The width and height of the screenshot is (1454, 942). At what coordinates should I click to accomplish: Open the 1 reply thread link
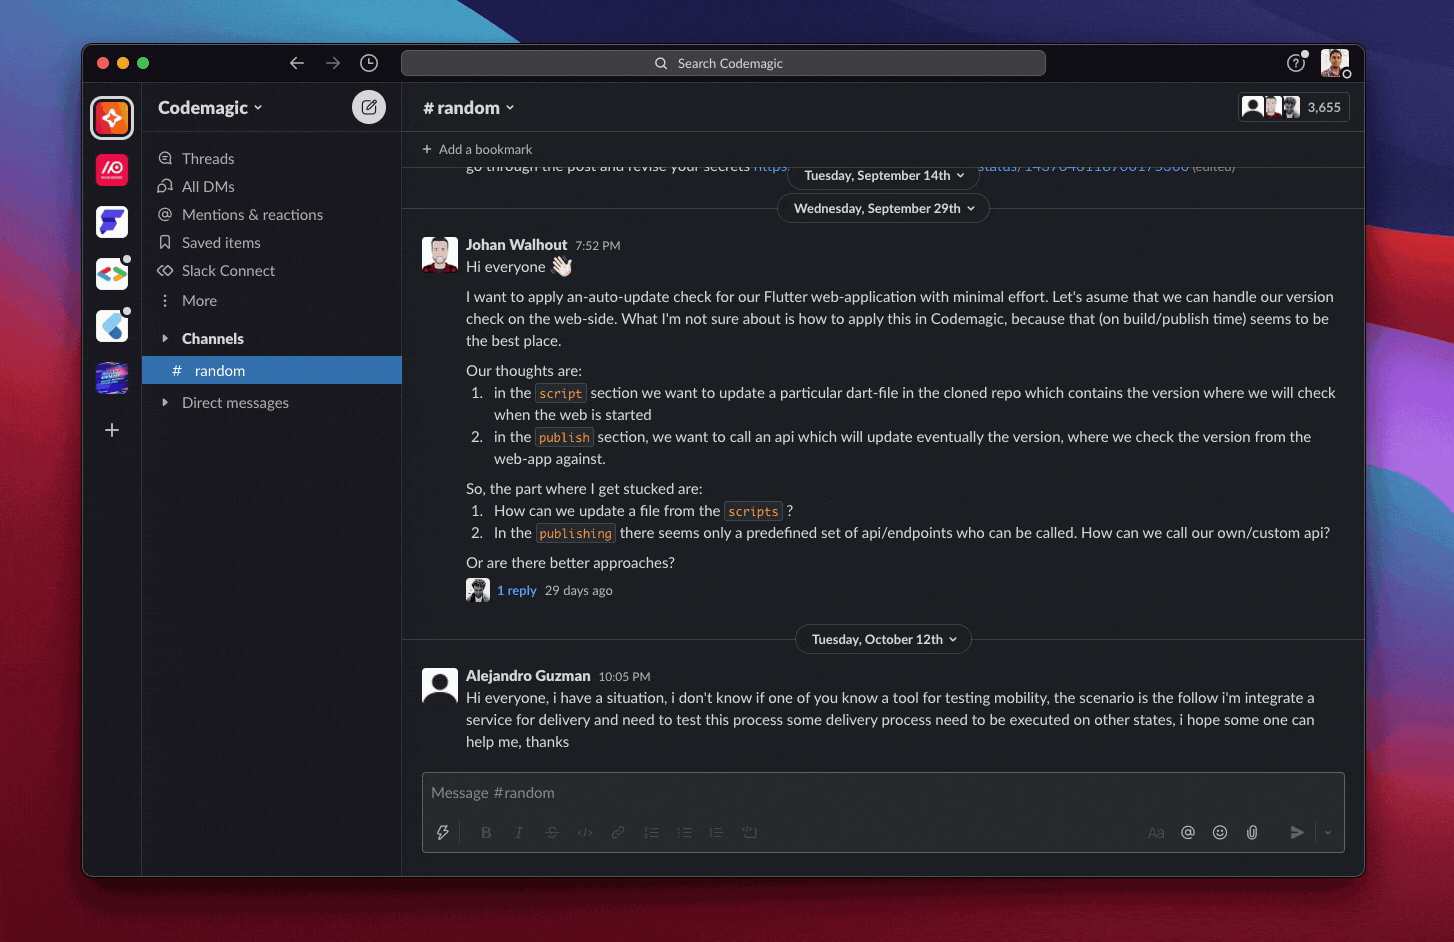517,591
